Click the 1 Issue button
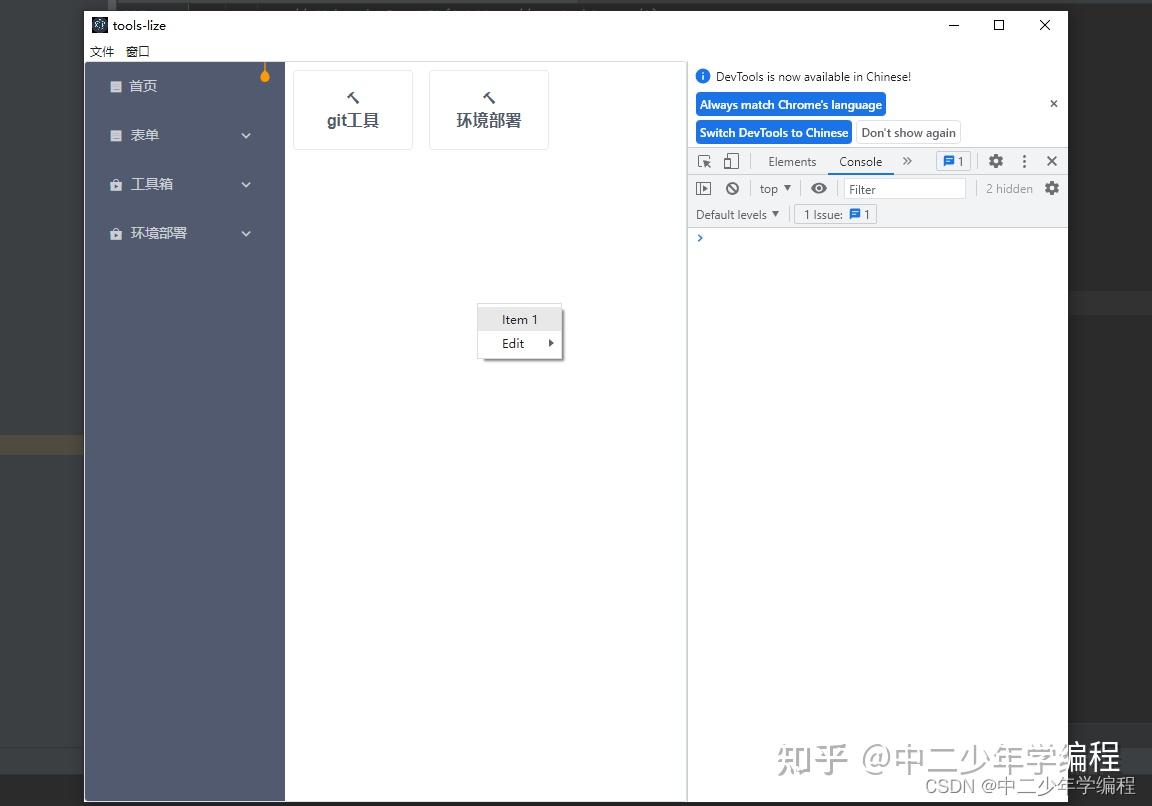This screenshot has width=1152, height=806. [836, 215]
